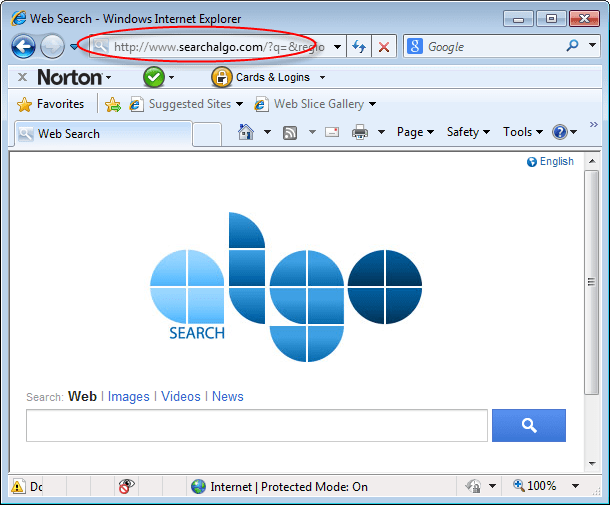Click the Back navigation arrow button

tap(23, 46)
